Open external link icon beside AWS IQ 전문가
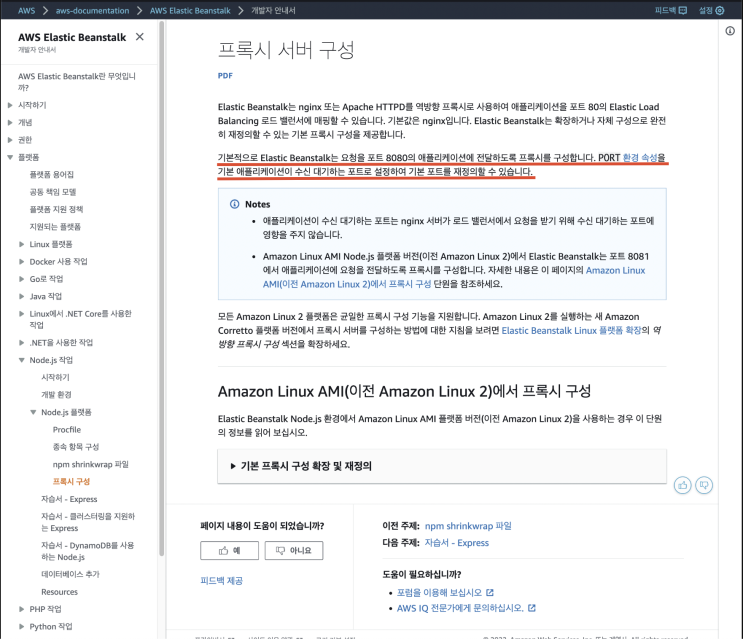Image resolution: width=743 pixels, height=639 pixels. 532,608
